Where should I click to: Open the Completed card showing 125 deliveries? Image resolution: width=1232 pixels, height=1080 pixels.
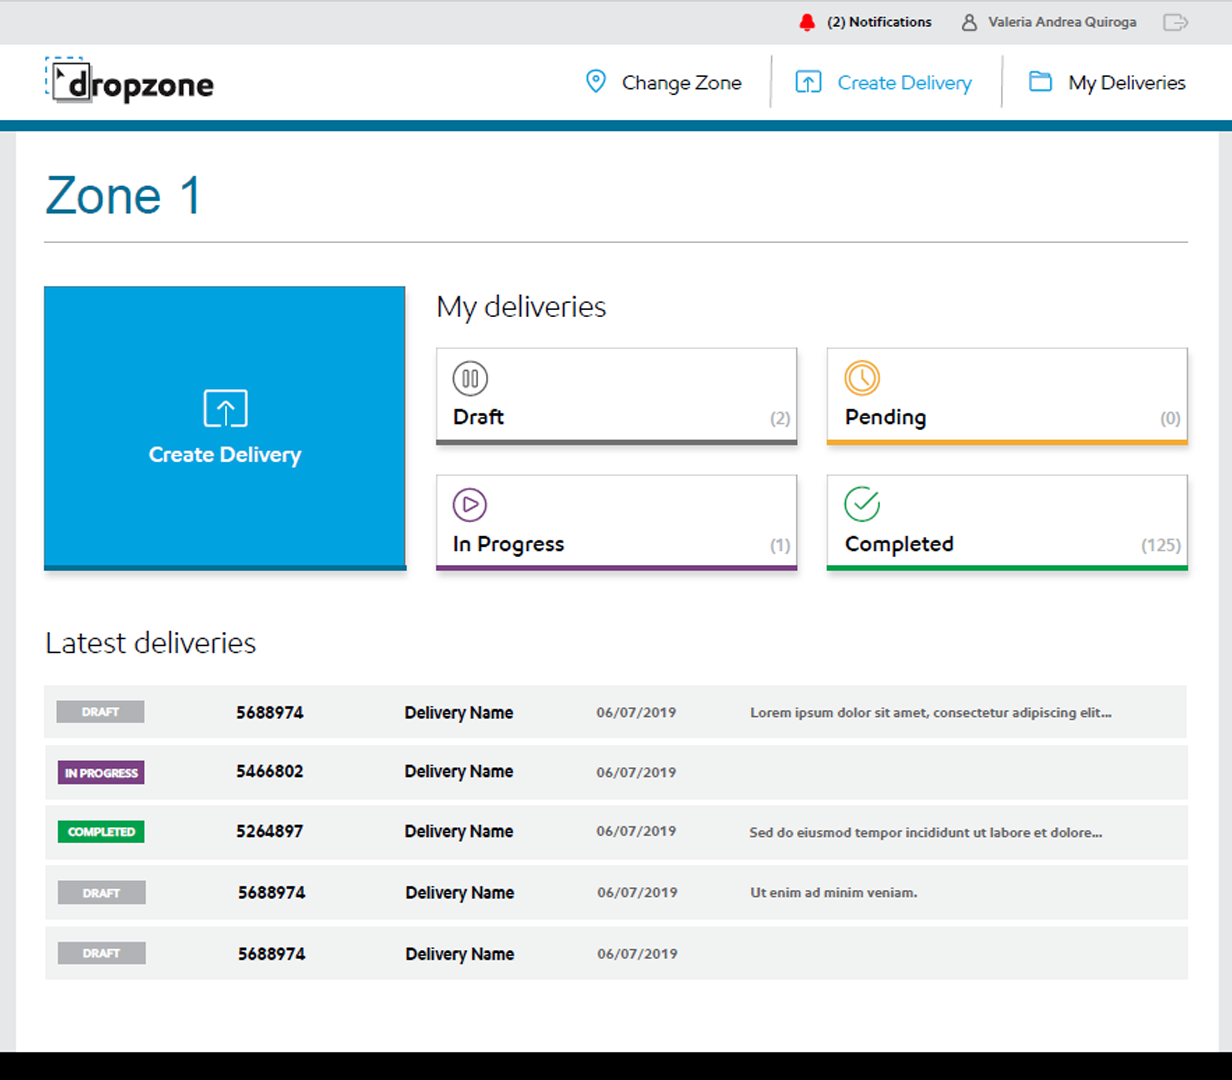pos(1006,521)
